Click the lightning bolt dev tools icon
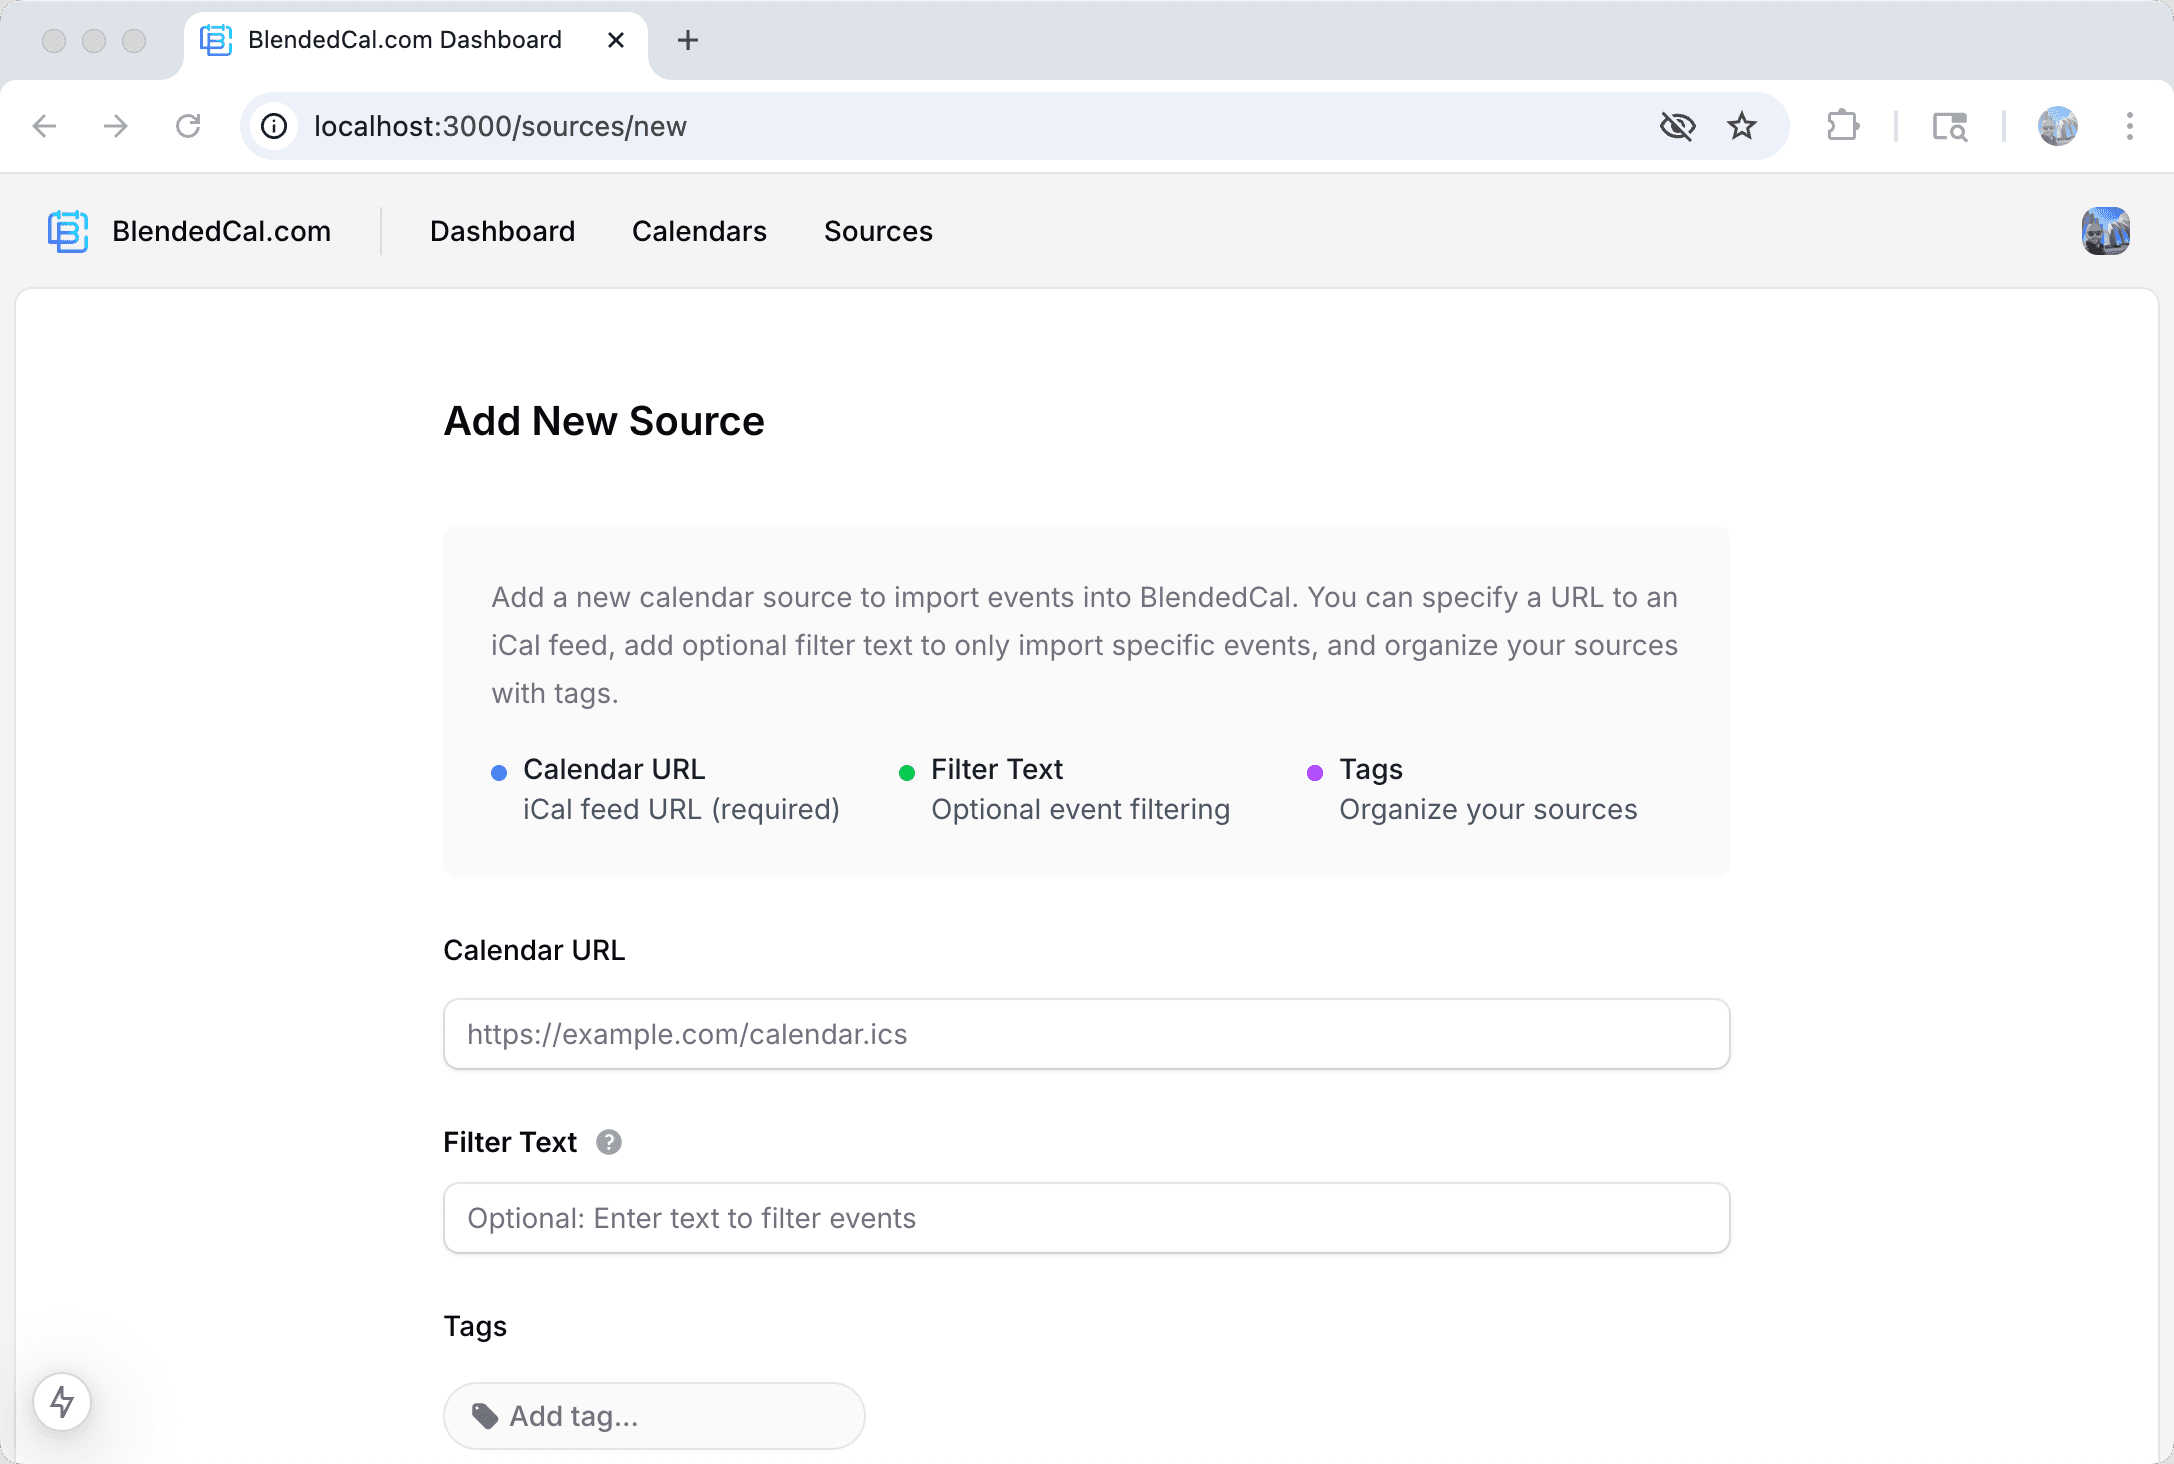Screen dimensions: 2174x1464 pyautogui.click(x=62, y=1401)
